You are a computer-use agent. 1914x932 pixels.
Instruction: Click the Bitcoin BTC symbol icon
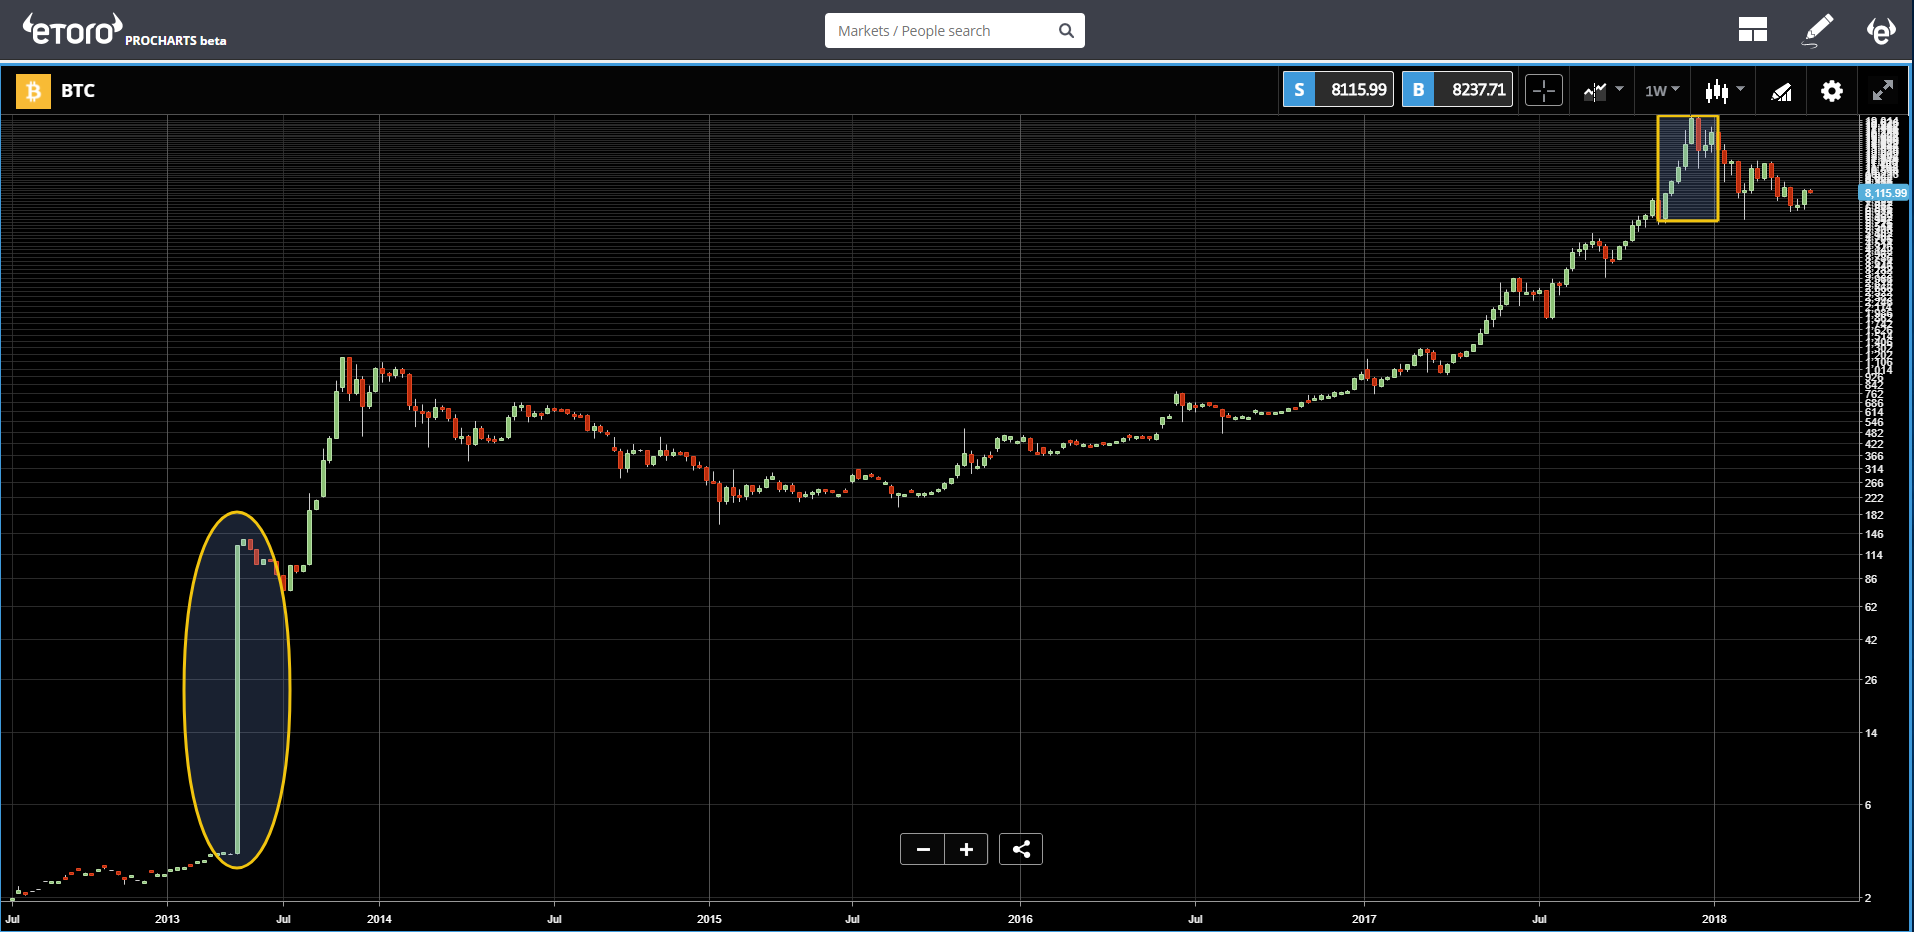click(33, 91)
